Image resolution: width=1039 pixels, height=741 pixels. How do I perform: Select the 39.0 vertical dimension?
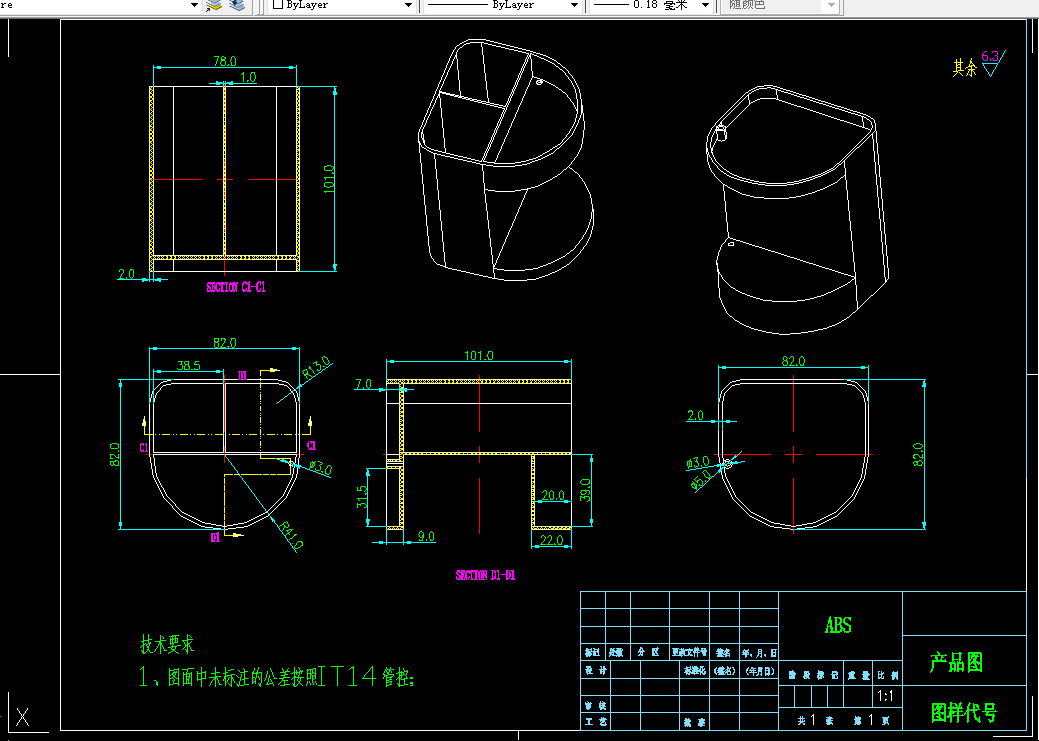coord(586,491)
